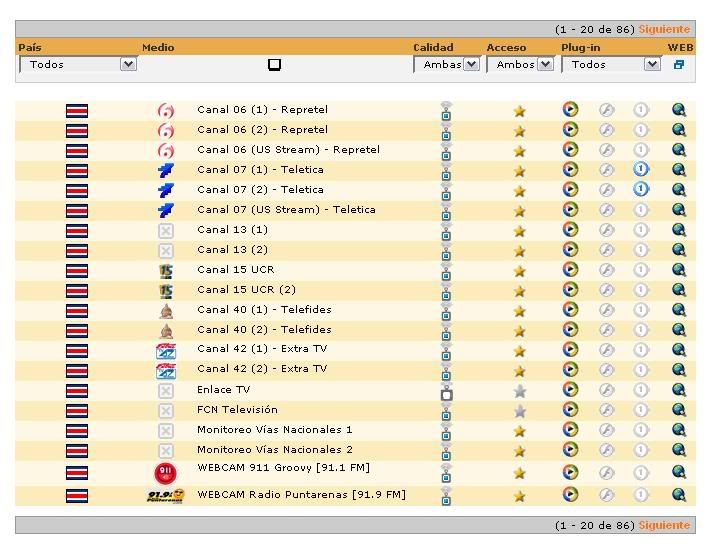Click the TV screen icon under Medio
The width and height of the screenshot is (714, 551).
tap(274, 65)
